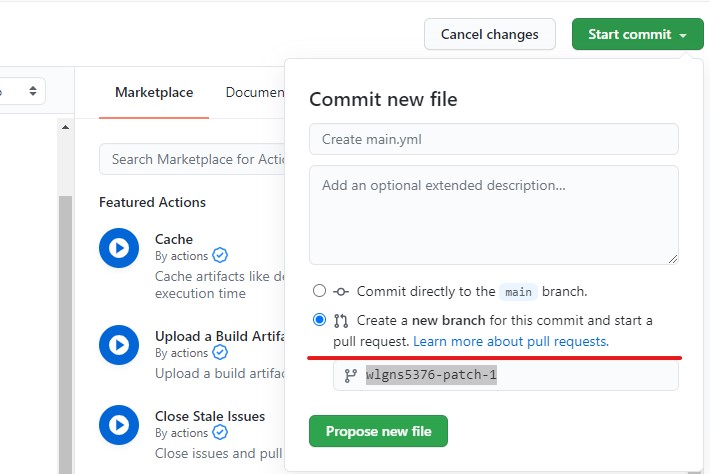Click the Commit new file heading
The width and height of the screenshot is (710, 474).
coord(383,100)
